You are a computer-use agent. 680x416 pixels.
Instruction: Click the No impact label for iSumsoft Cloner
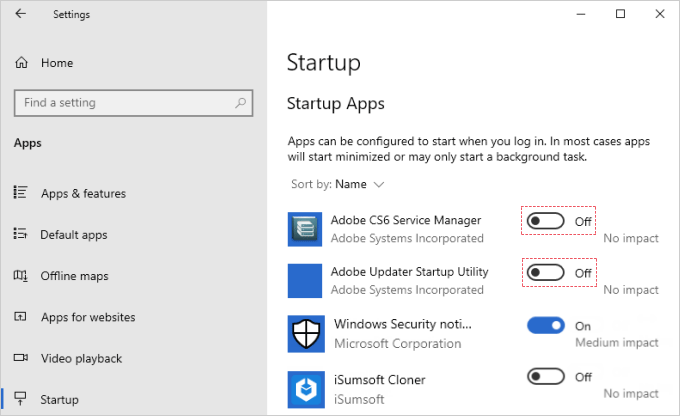tap(631, 393)
